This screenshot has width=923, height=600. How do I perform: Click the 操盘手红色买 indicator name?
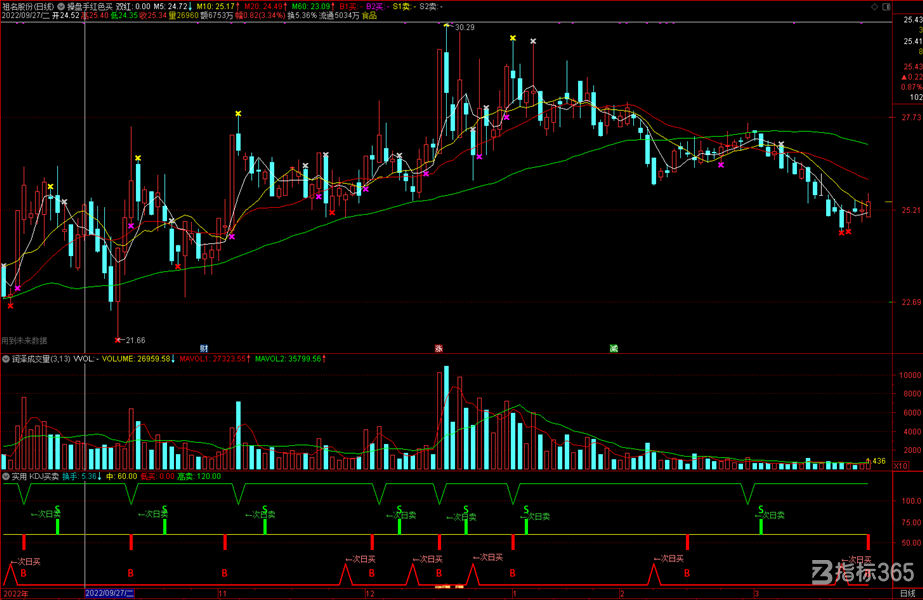coord(89,6)
